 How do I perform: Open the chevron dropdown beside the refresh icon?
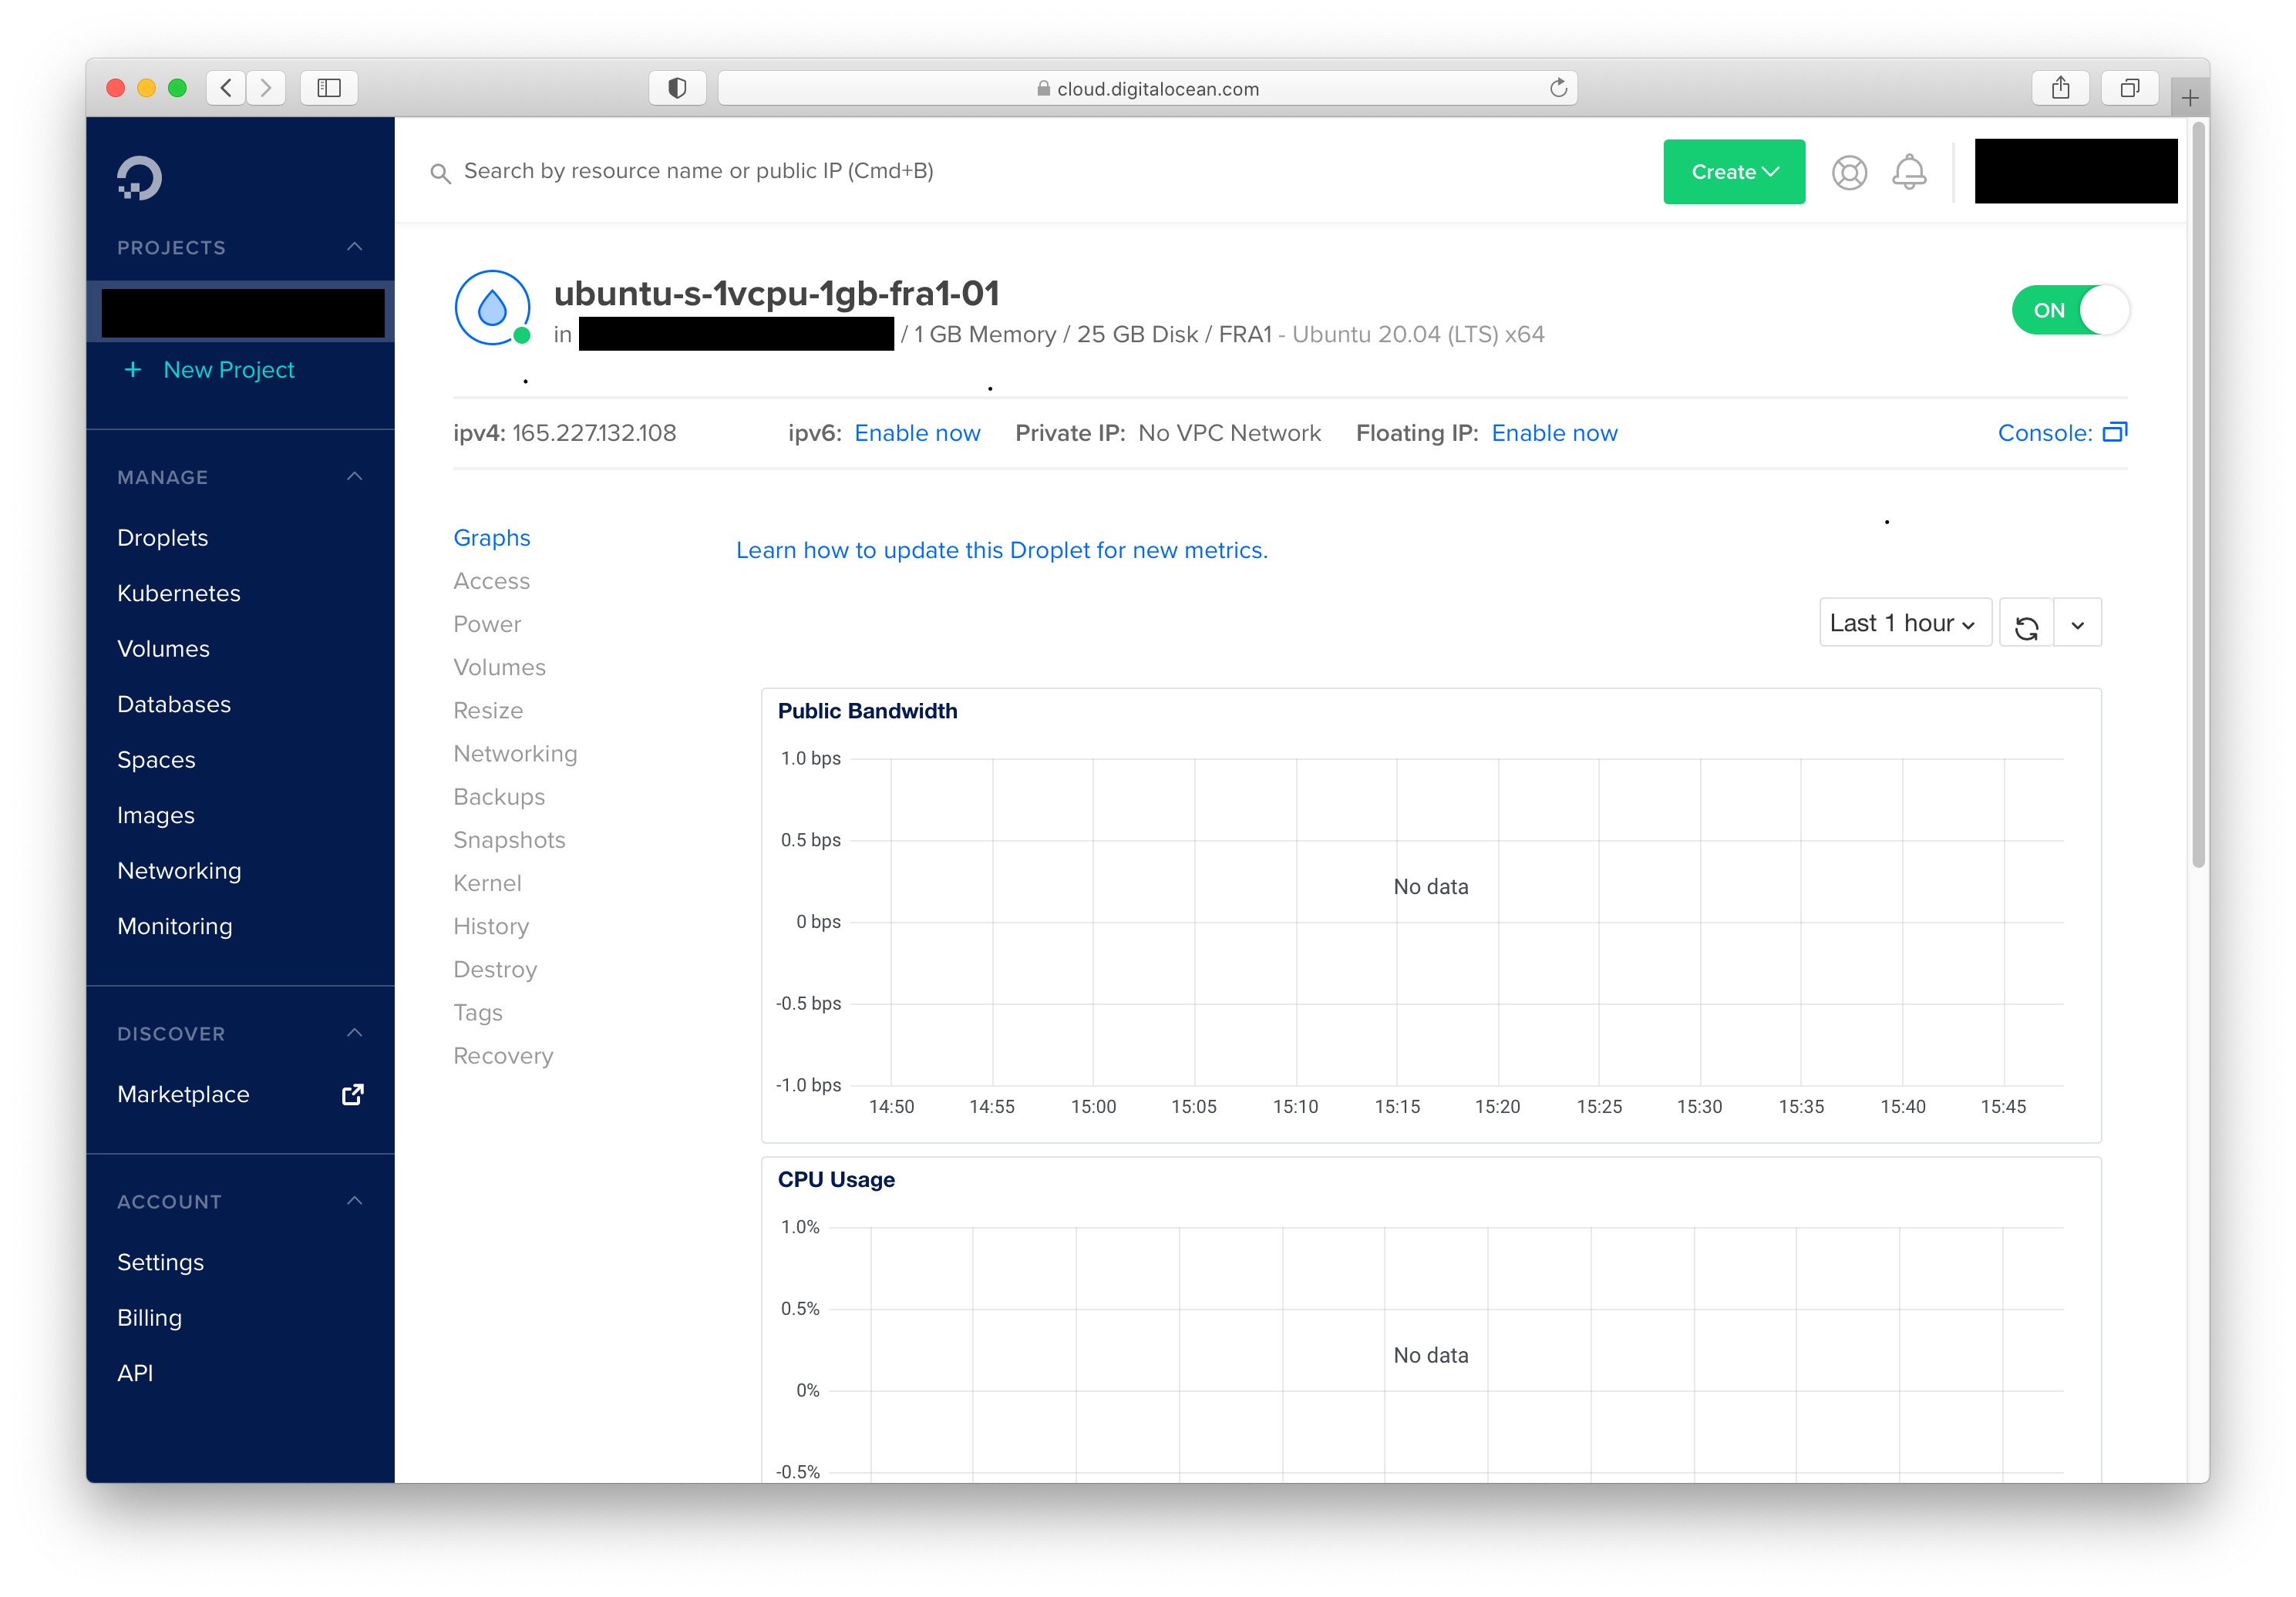click(x=2077, y=622)
